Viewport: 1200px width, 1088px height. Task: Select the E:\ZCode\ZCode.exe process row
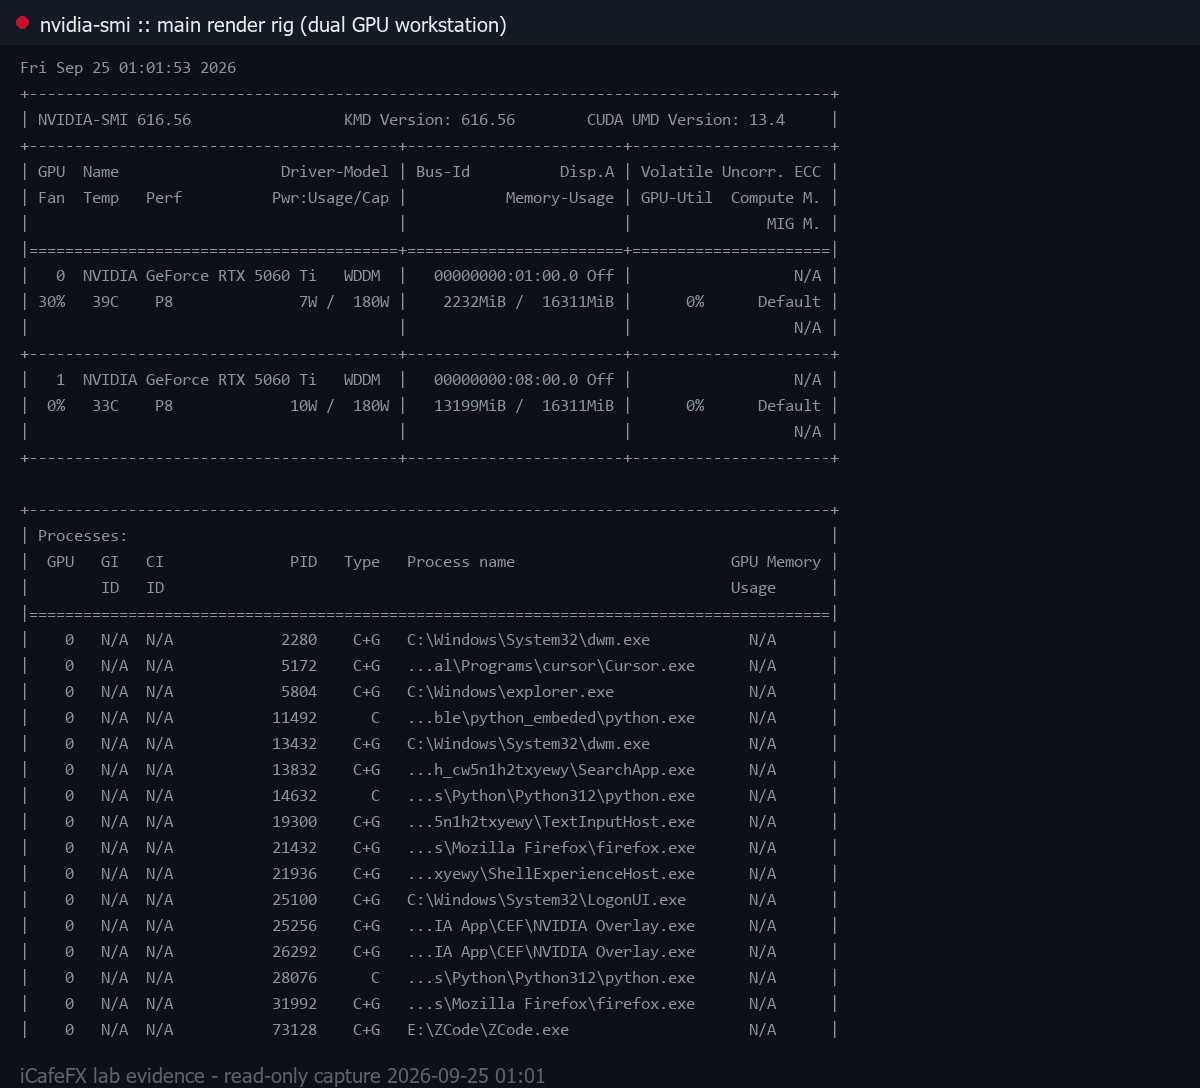(x=430, y=1030)
